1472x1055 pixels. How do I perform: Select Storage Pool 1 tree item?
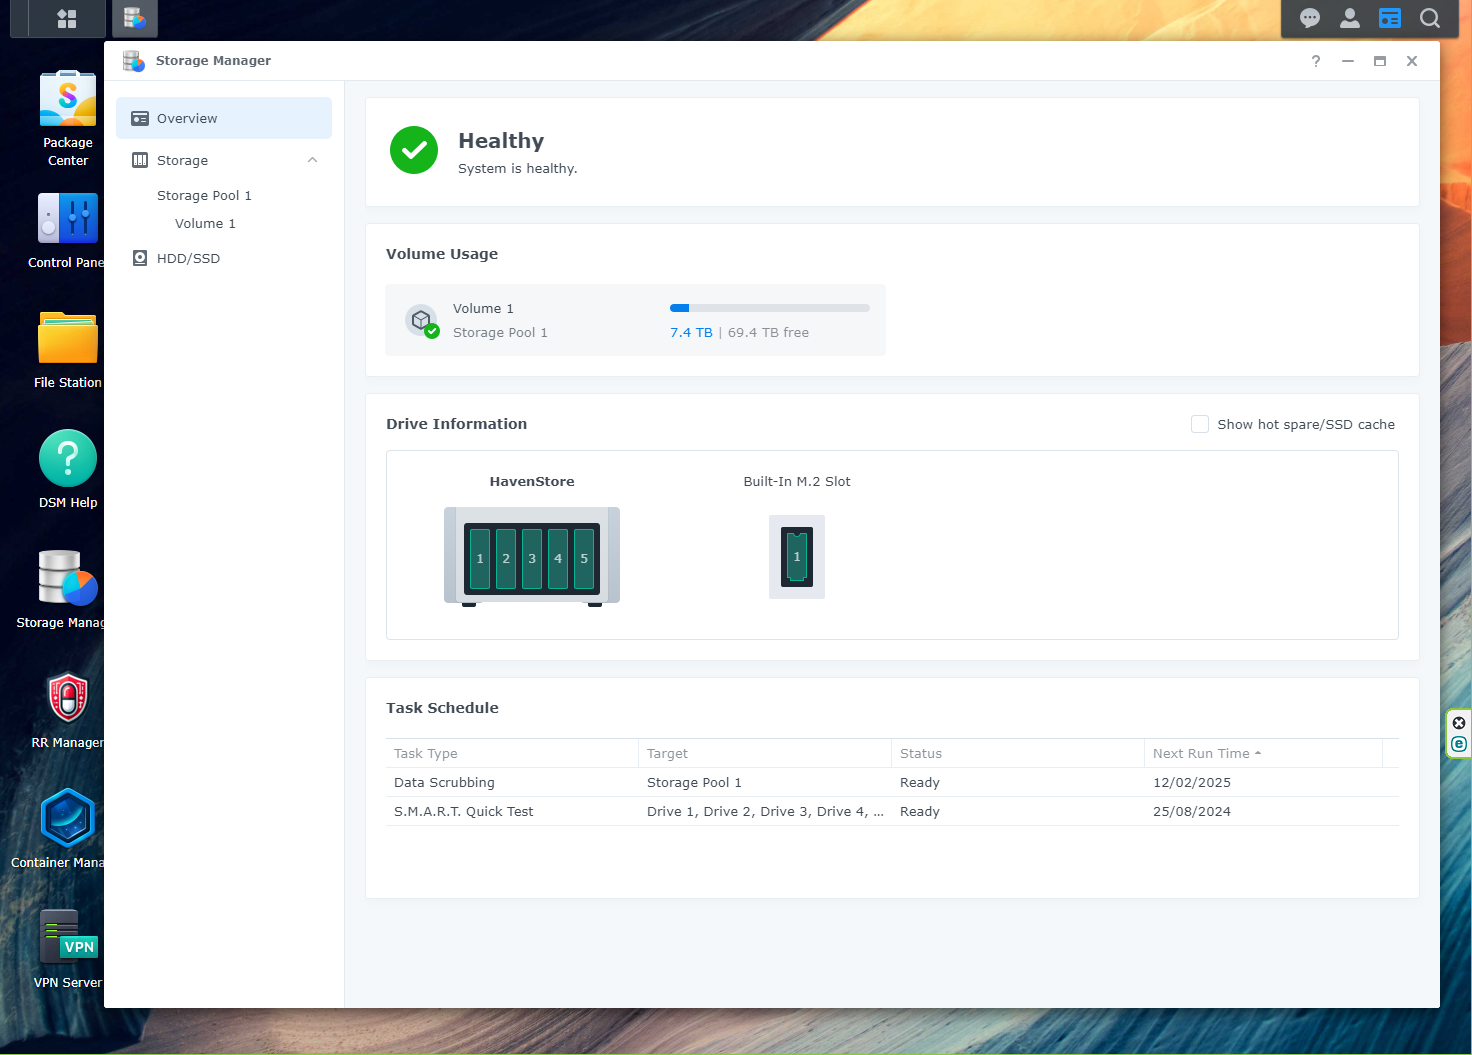(x=204, y=195)
